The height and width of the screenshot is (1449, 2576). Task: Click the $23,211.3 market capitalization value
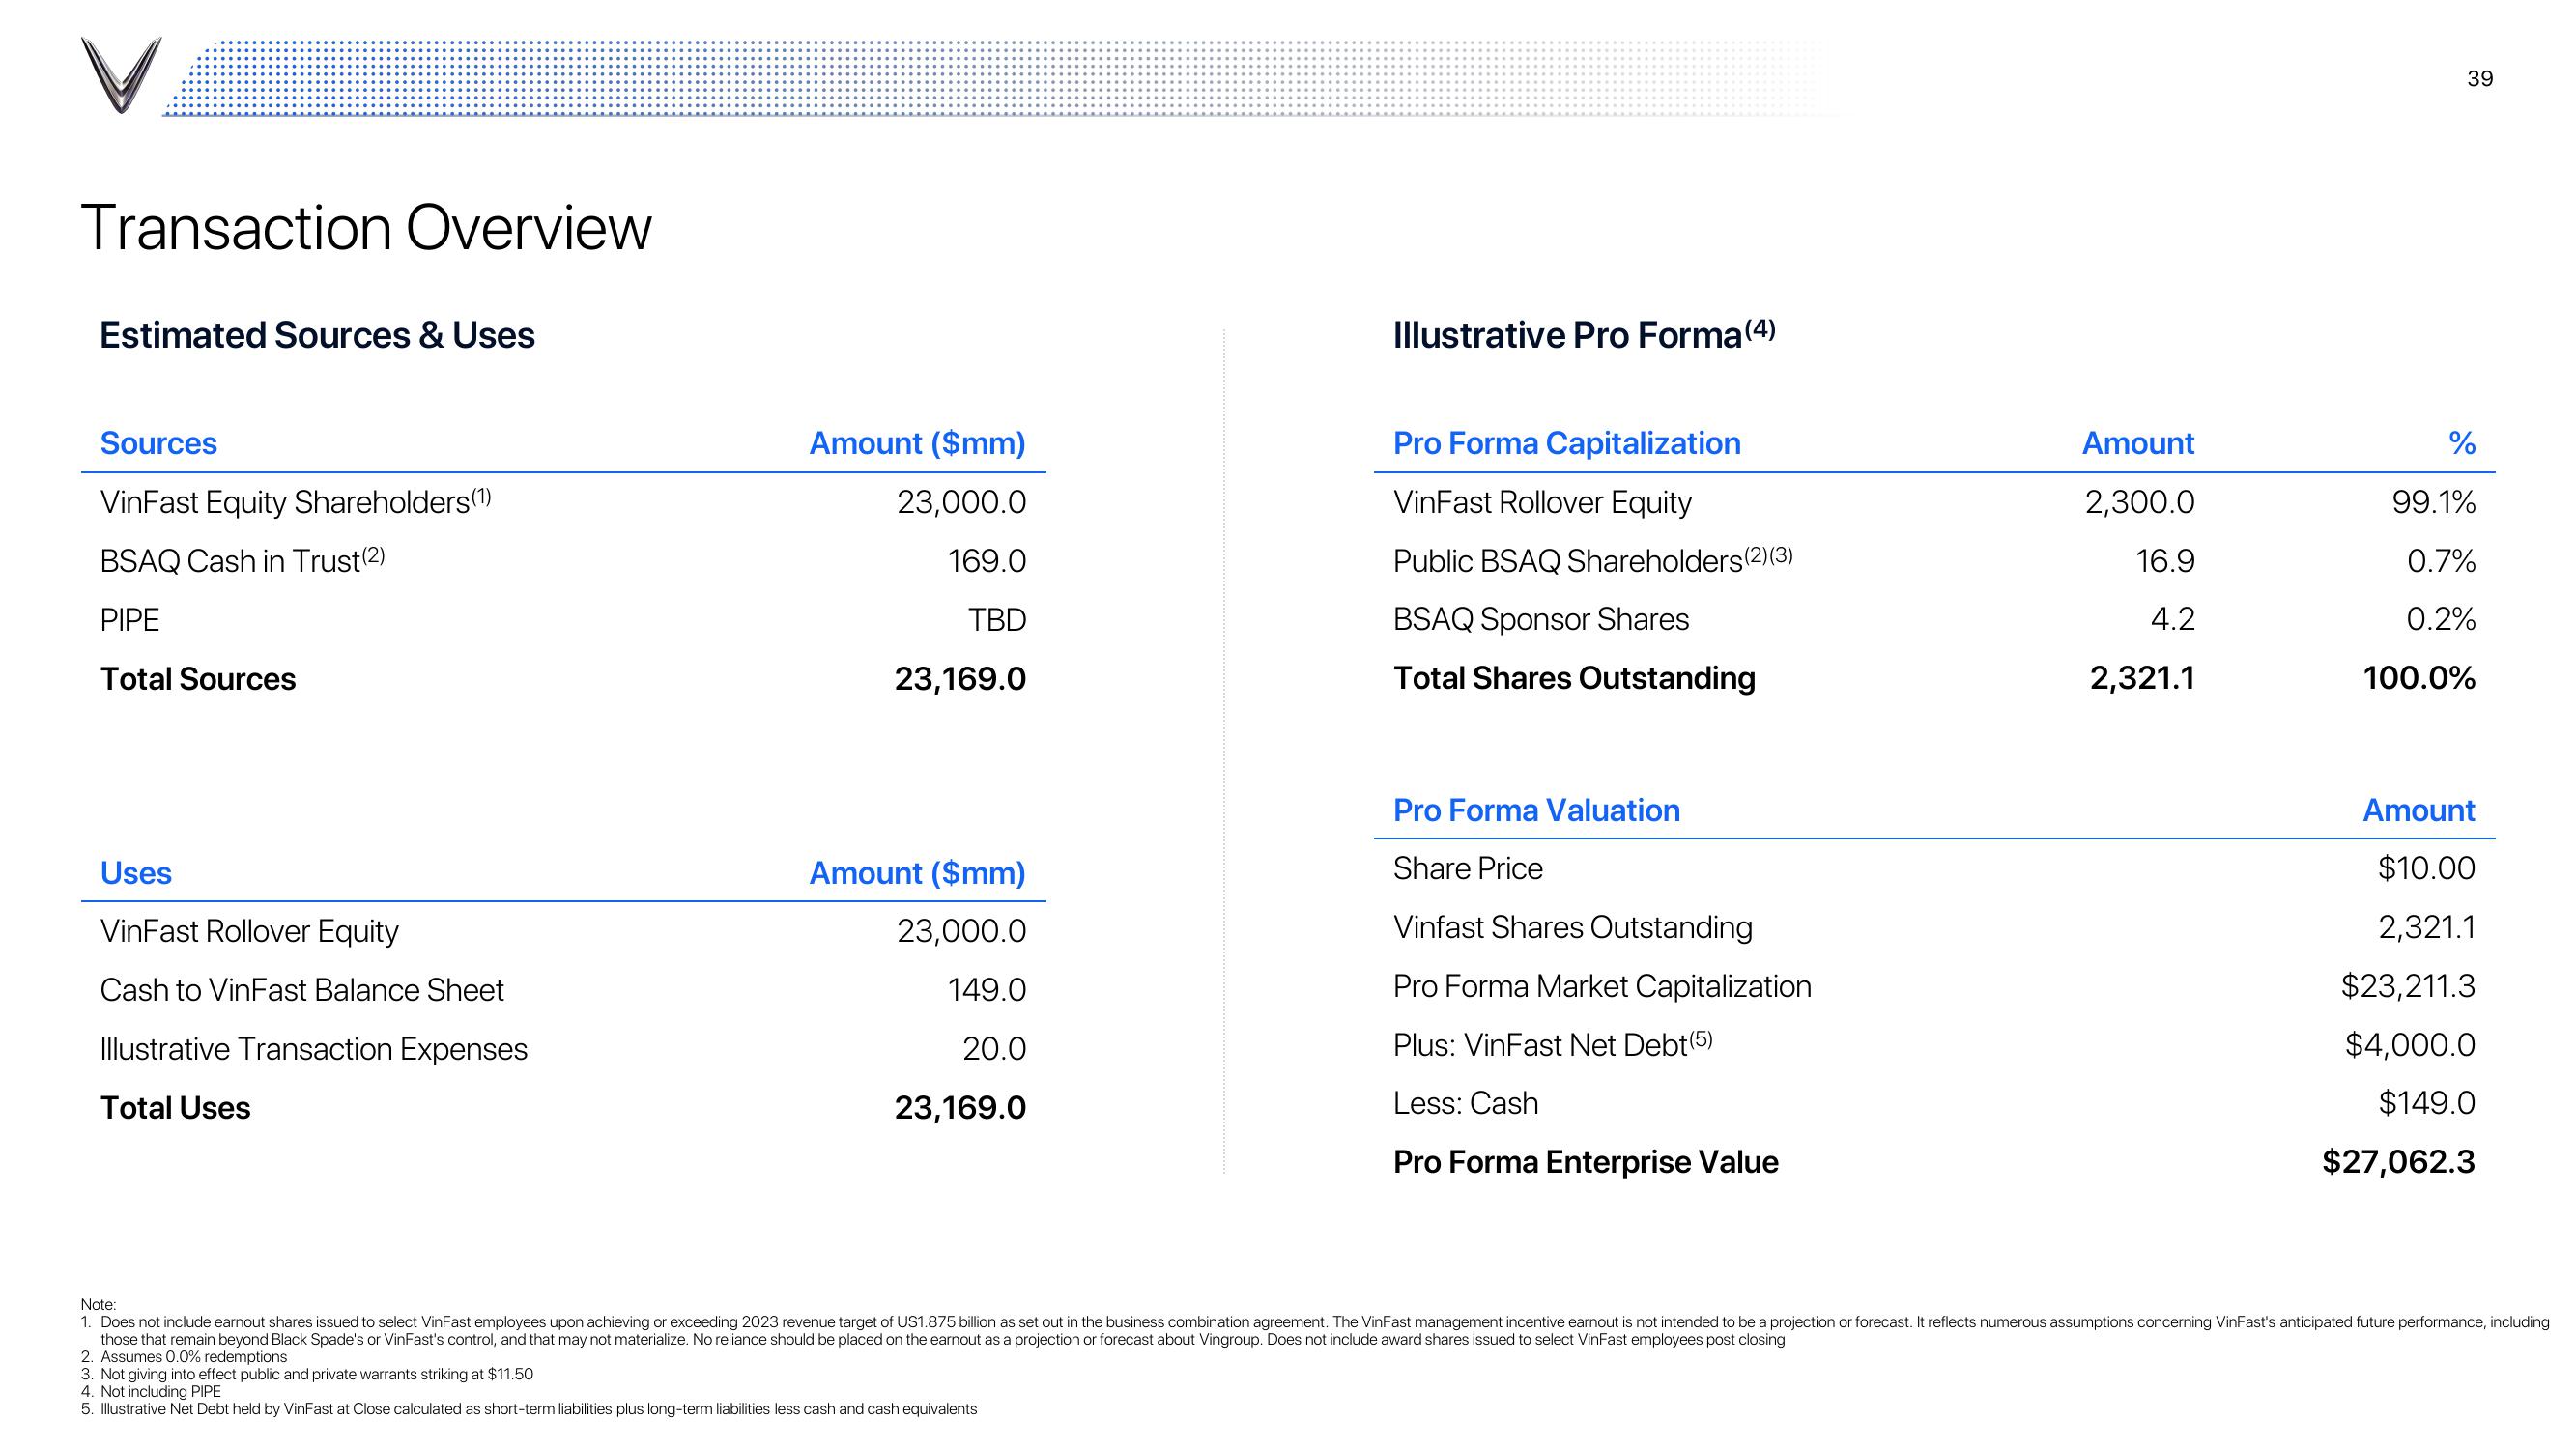[x=2407, y=986]
